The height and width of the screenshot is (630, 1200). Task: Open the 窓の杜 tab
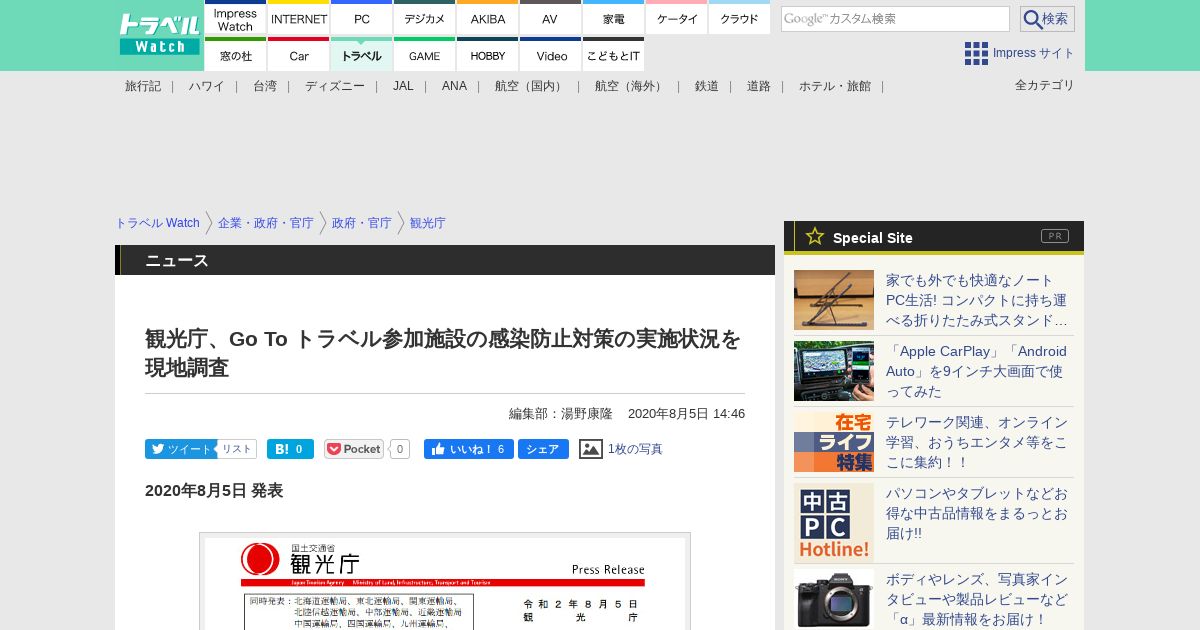click(x=236, y=55)
